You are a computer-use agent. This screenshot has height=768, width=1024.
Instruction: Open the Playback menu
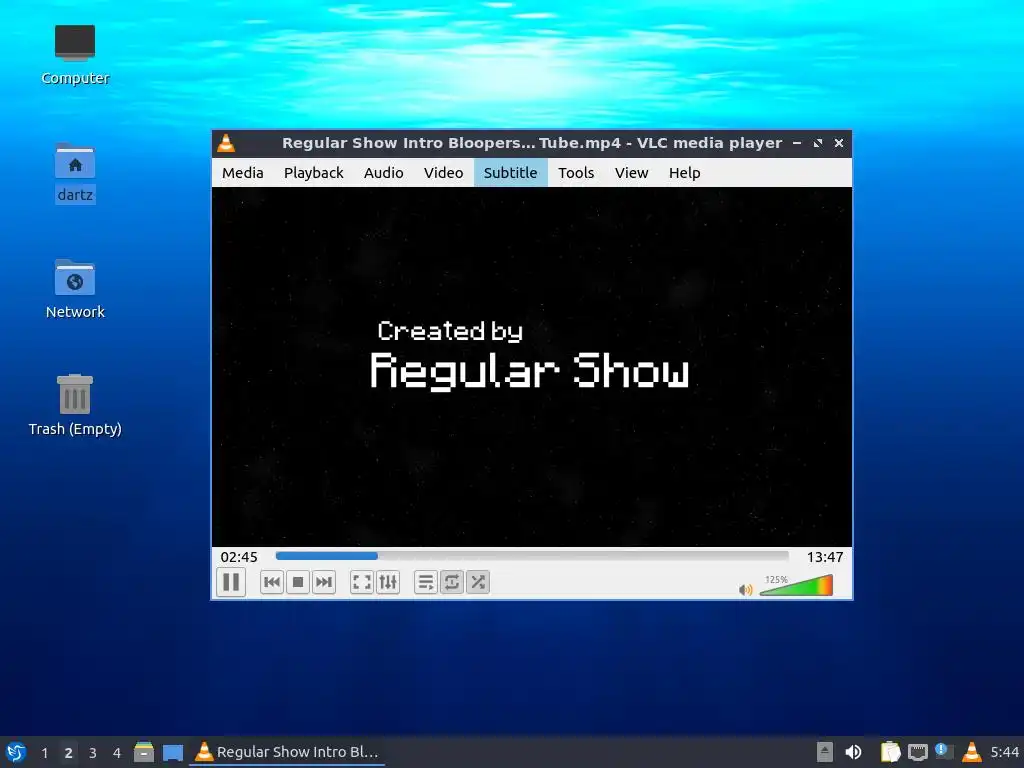[313, 172]
